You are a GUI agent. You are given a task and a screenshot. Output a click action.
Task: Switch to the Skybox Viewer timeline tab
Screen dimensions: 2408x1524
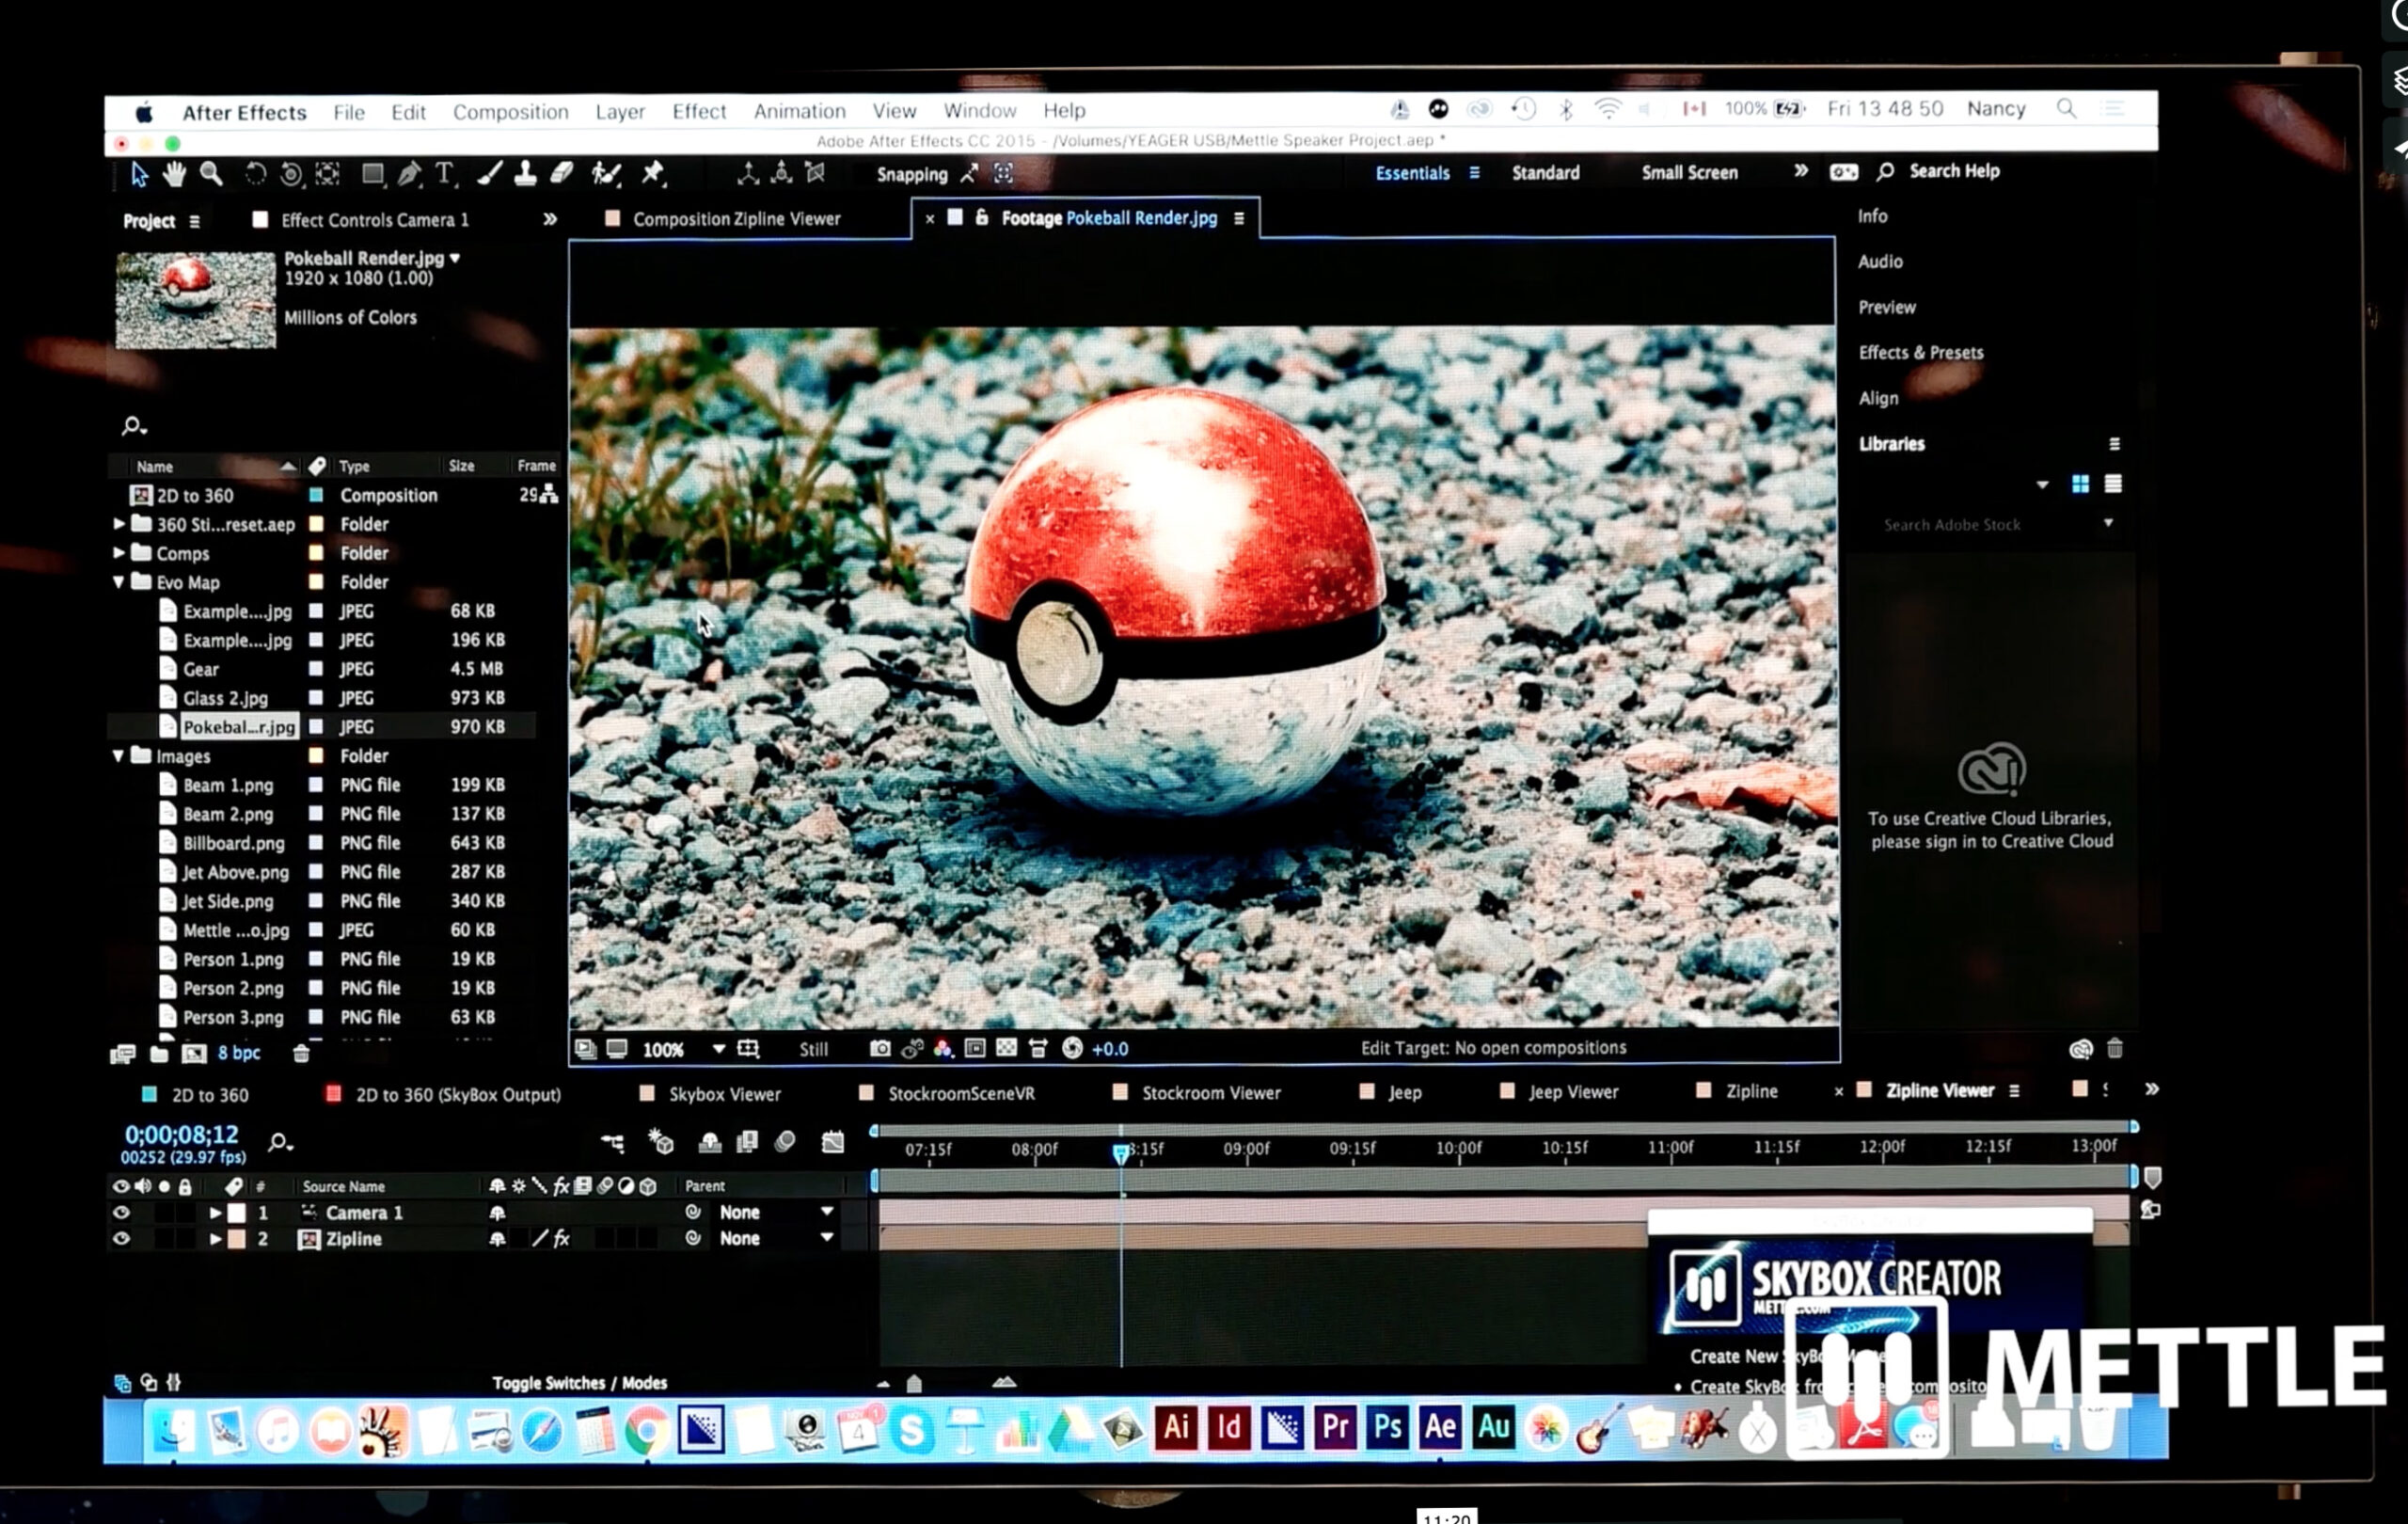tap(723, 1094)
